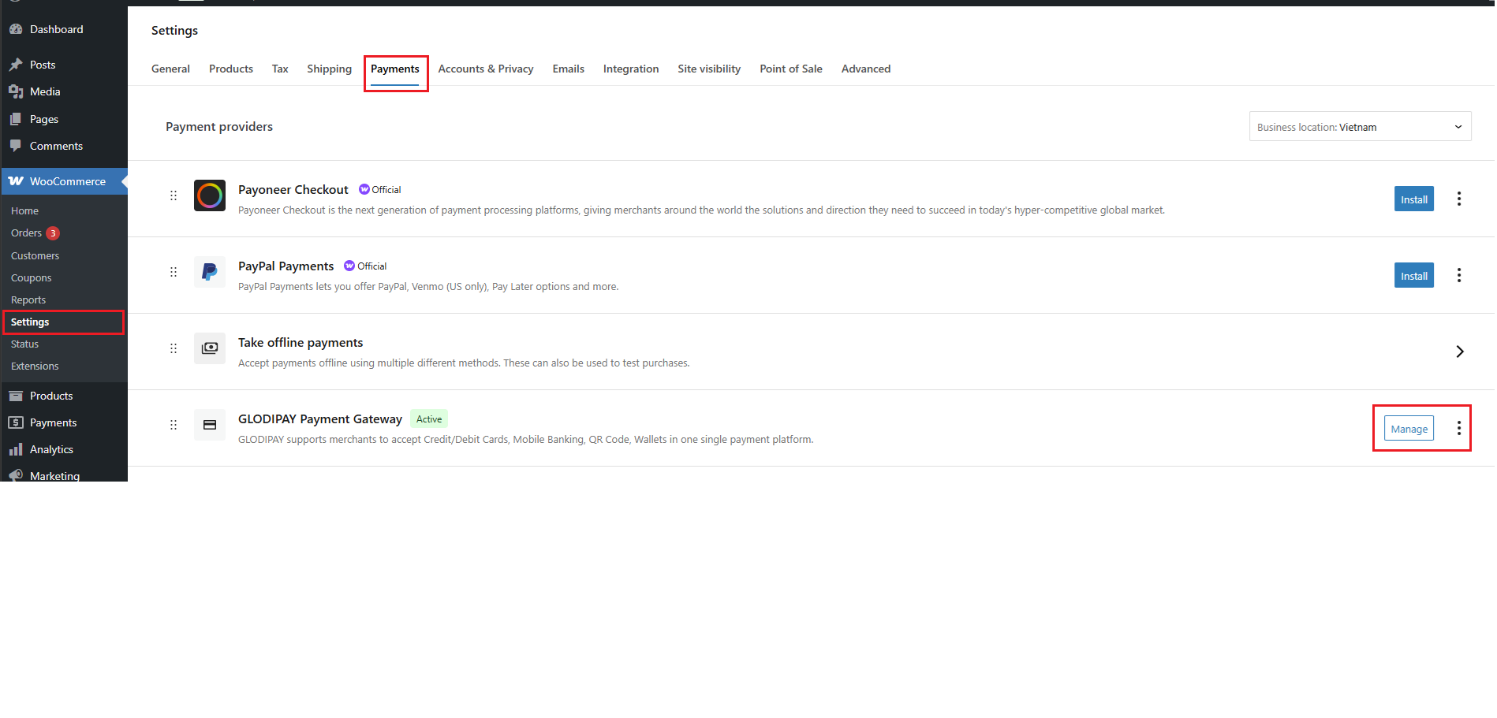Click the red Orders count badge
This screenshot has width=1497, height=718.
(x=53, y=233)
